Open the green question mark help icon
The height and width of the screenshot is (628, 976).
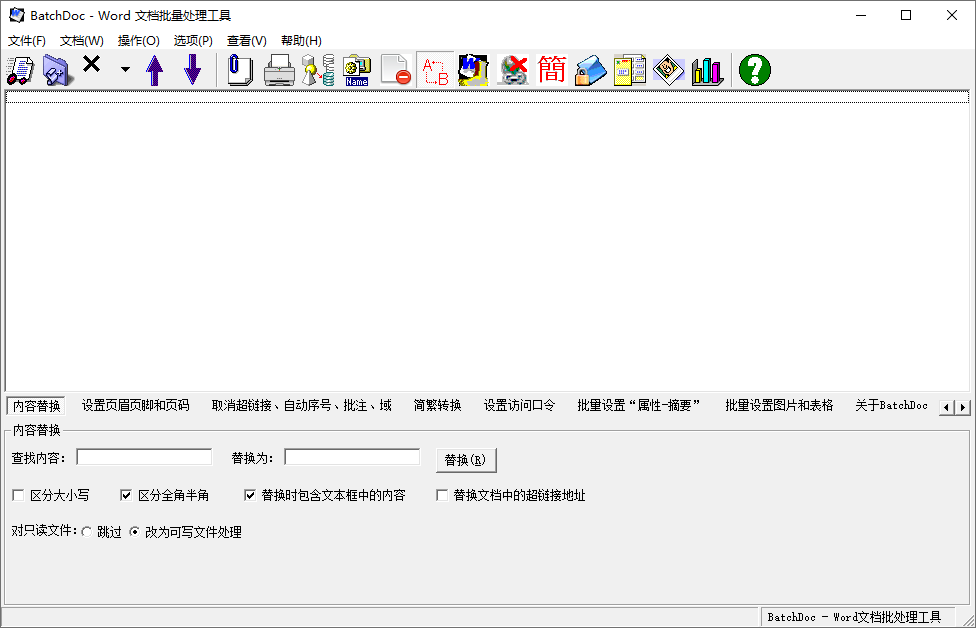(755, 69)
